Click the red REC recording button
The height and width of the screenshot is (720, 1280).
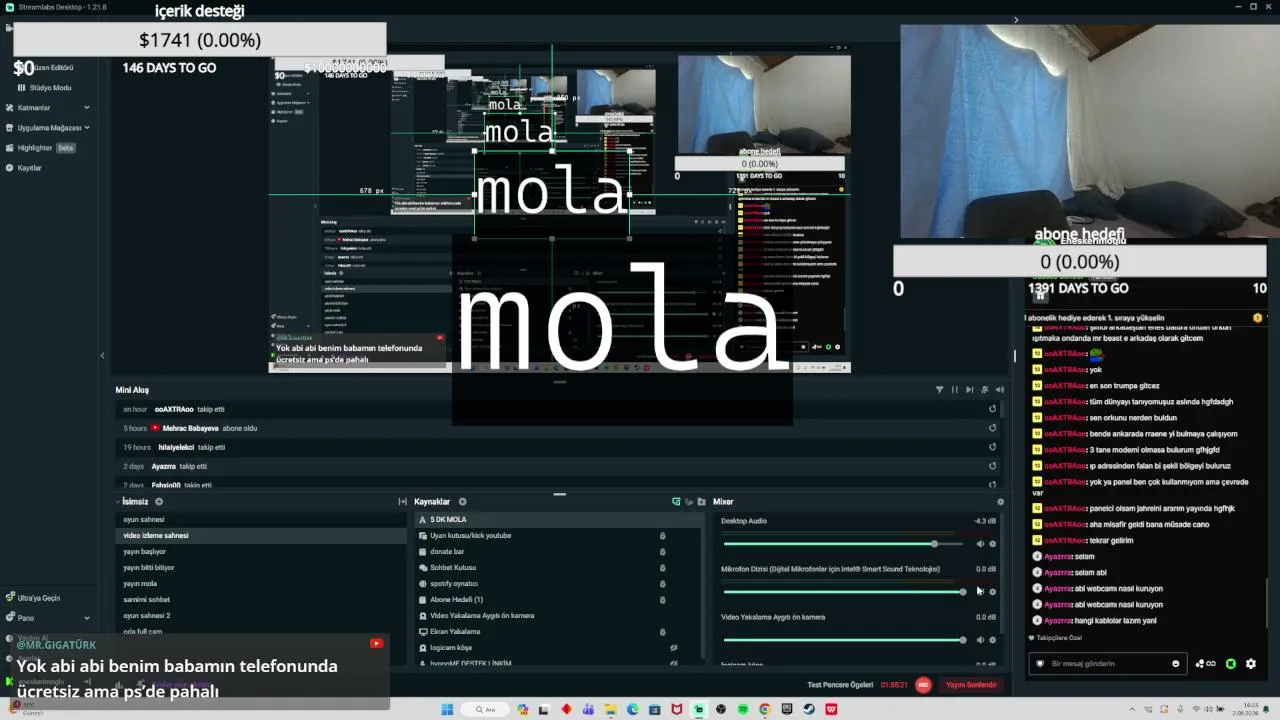(x=924, y=685)
